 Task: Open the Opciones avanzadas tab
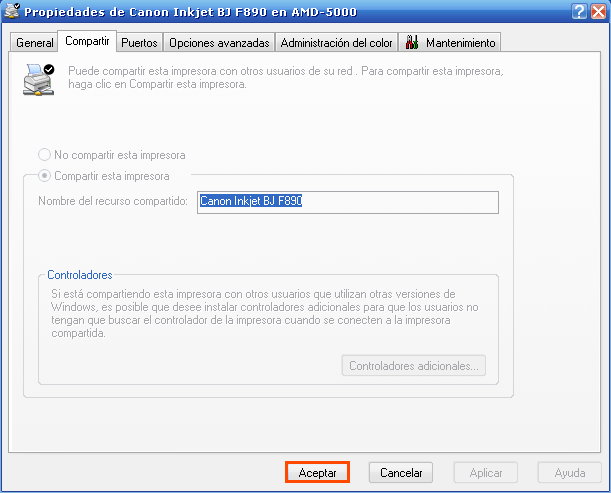click(x=219, y=42)
